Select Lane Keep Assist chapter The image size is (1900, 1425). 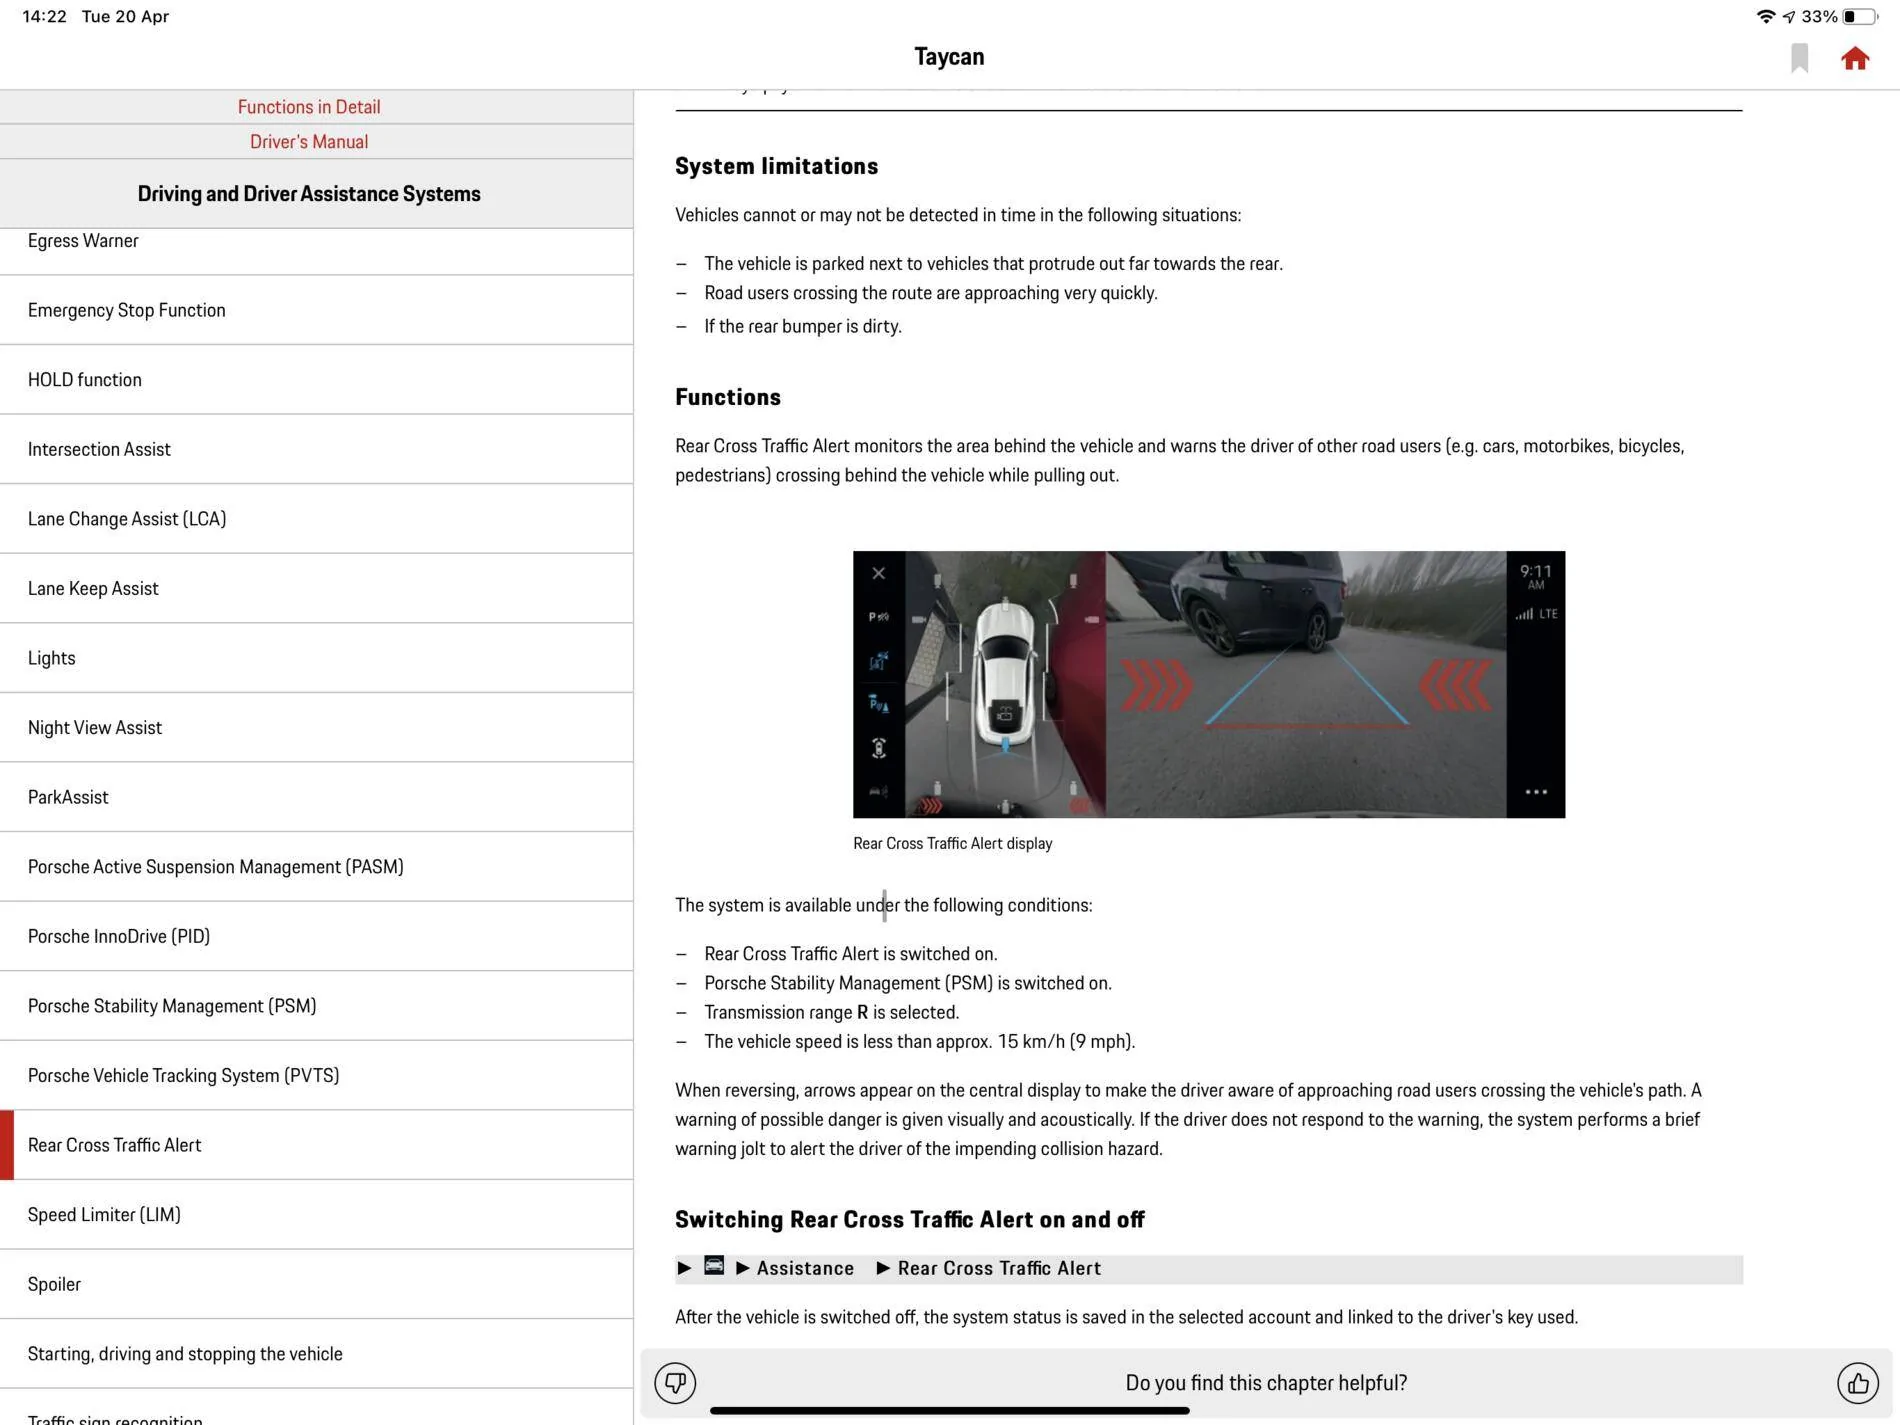(x=316, y=588)
